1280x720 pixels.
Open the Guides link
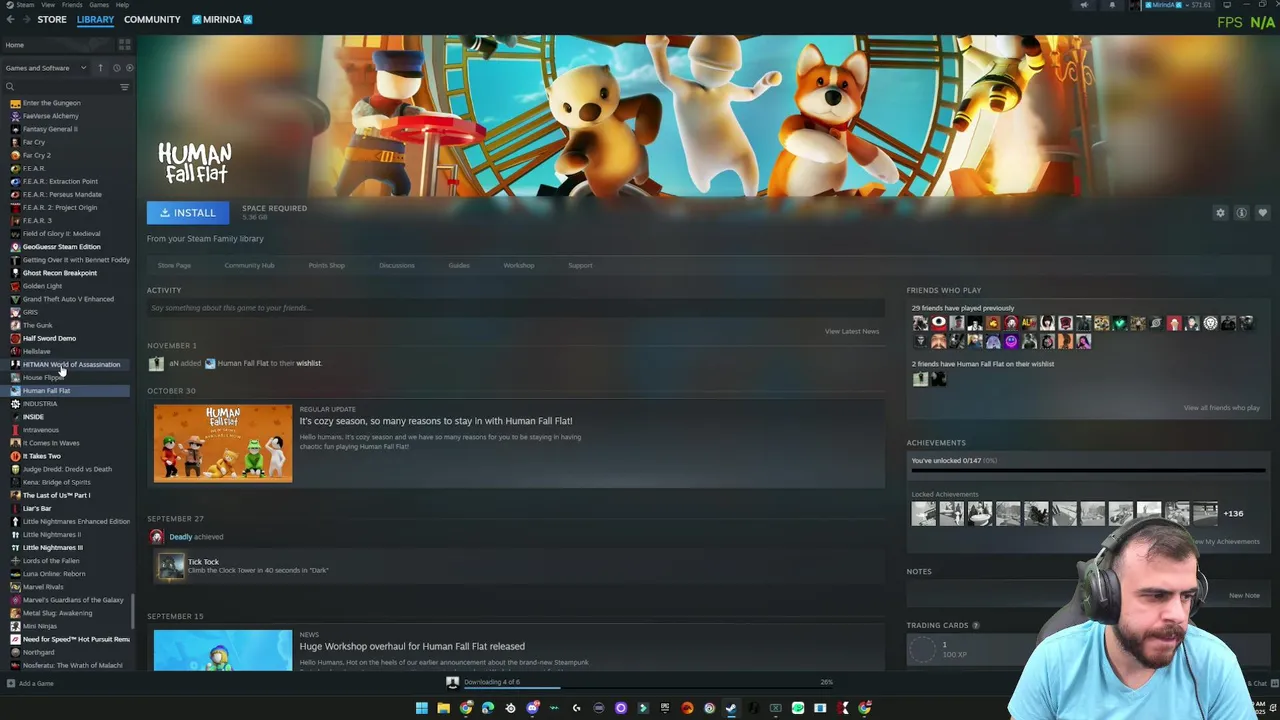(x=459, y=265)
